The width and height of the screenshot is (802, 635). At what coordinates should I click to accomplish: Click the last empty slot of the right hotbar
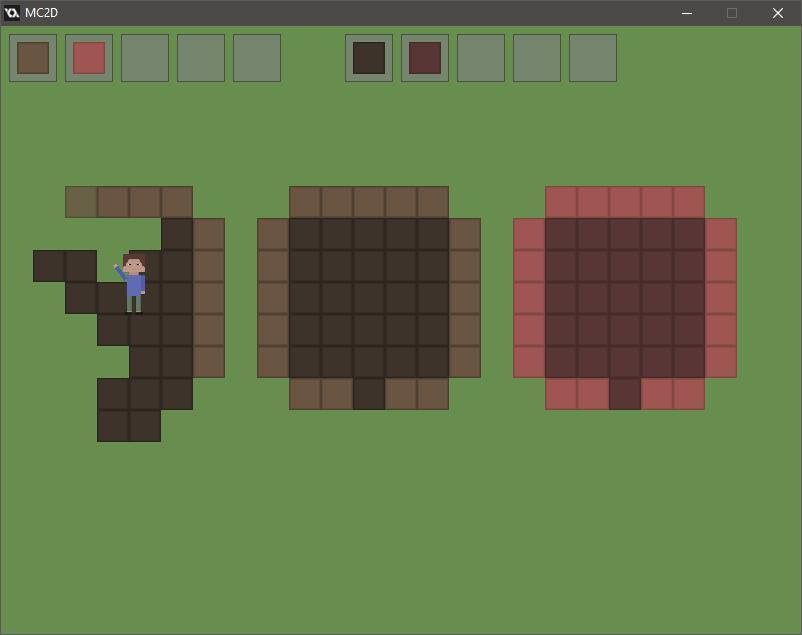click(x=592, y=57)
